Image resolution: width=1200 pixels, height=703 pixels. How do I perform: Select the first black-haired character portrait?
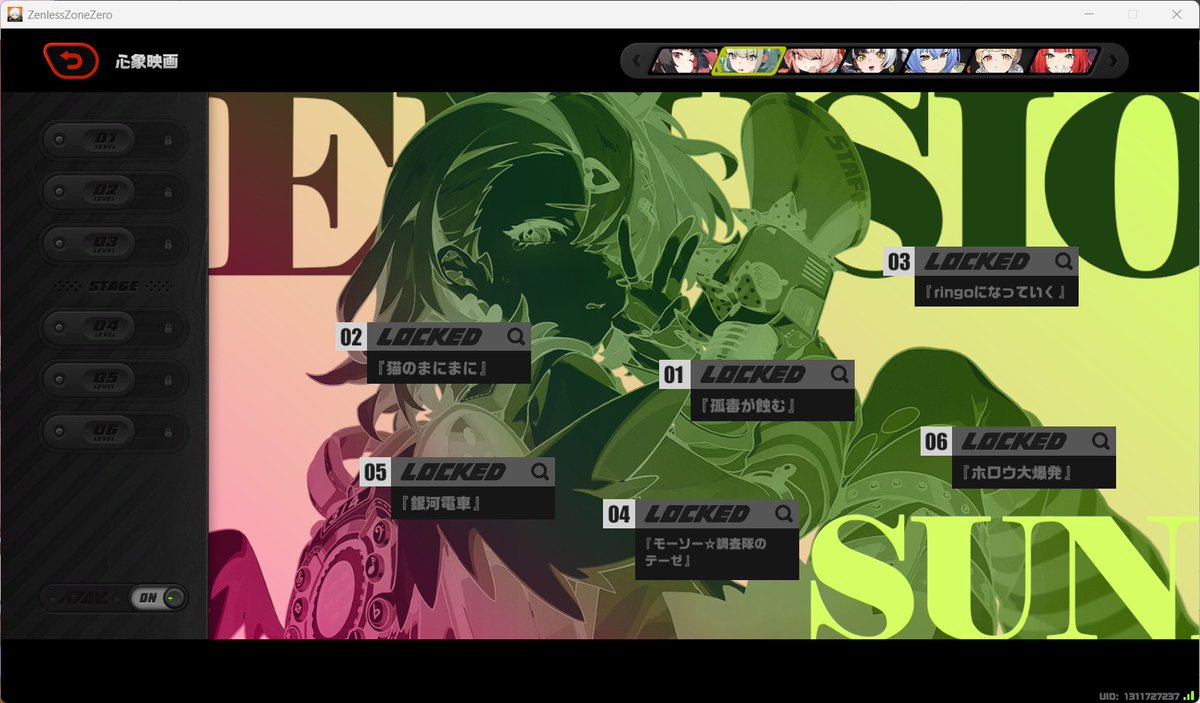[x=681, y=61]
